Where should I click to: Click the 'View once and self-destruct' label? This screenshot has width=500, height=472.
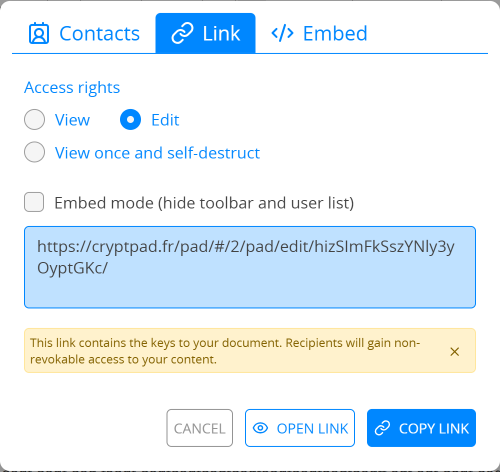pyautogui.click(x=157, y=153)
